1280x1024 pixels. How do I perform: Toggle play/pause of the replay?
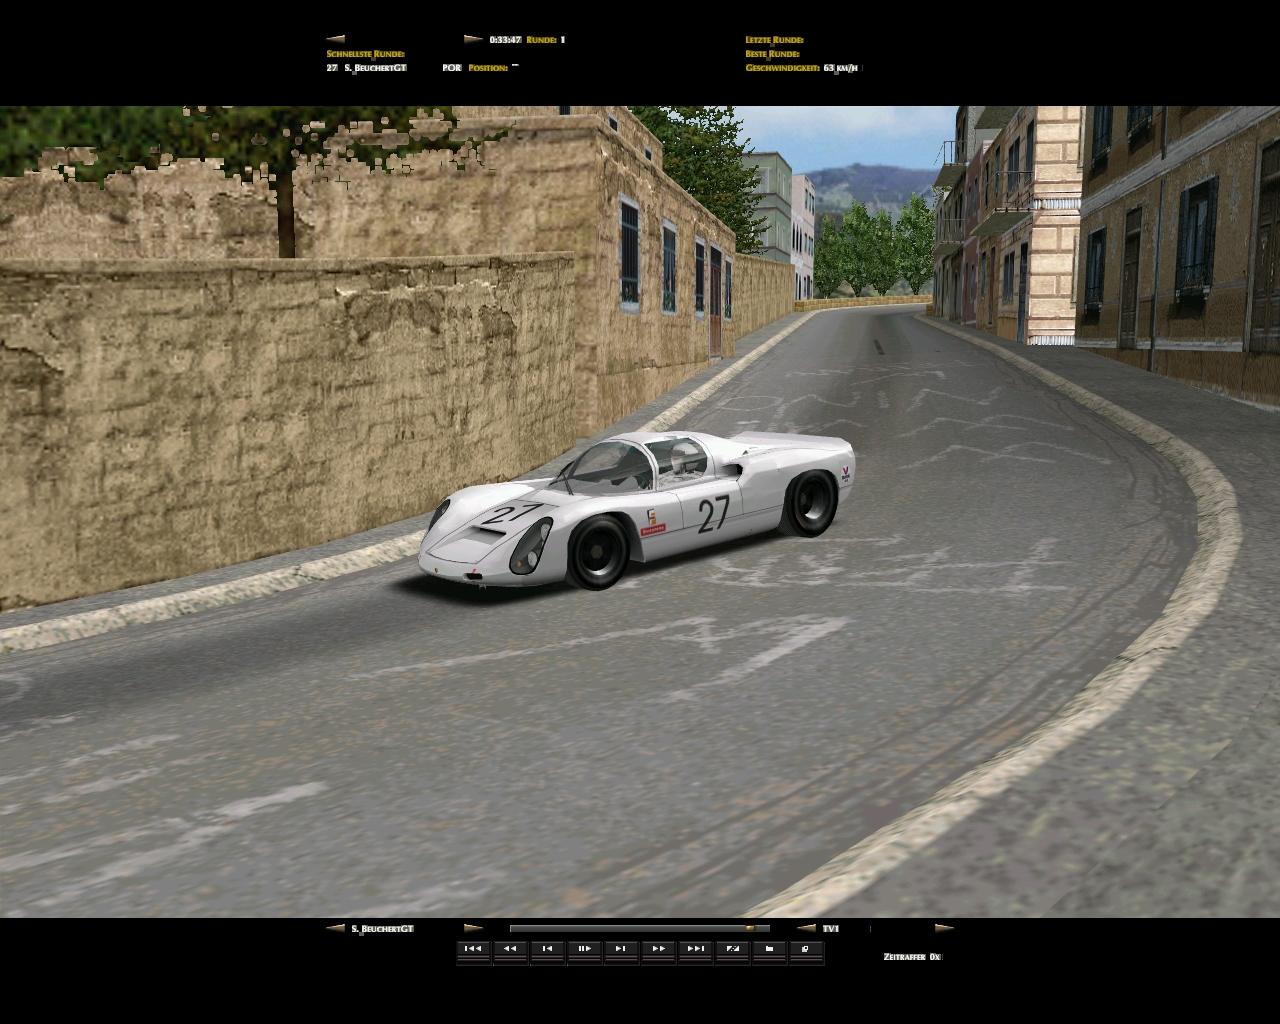pyautogui.click(x=584, y=949)
